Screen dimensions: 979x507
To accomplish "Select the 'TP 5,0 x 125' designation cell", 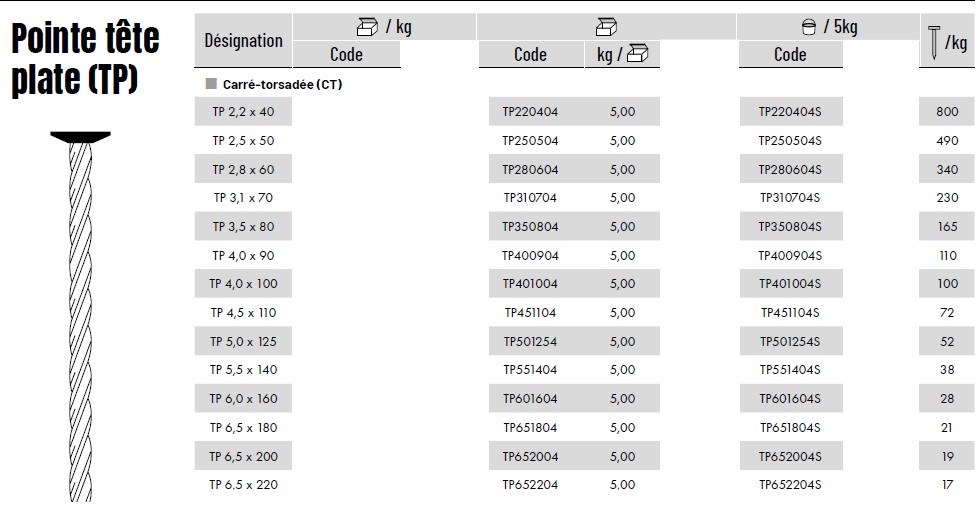I will (x=243, y=342).
